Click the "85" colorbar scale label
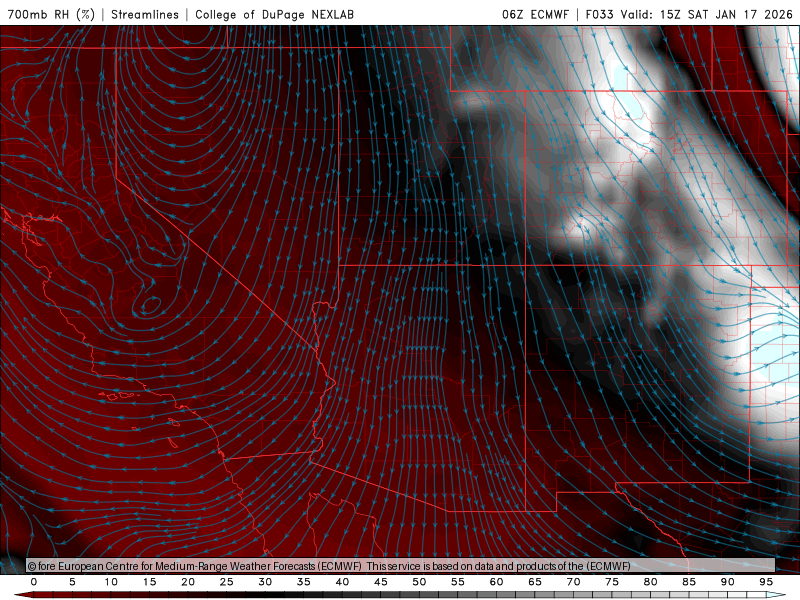The width and height of the screenshot is (800, 600). 689,582
